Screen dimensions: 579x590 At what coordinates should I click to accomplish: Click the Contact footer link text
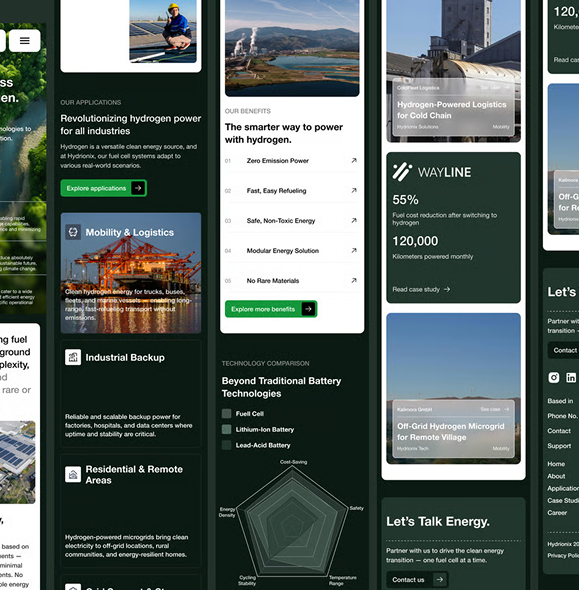[559, 431]
